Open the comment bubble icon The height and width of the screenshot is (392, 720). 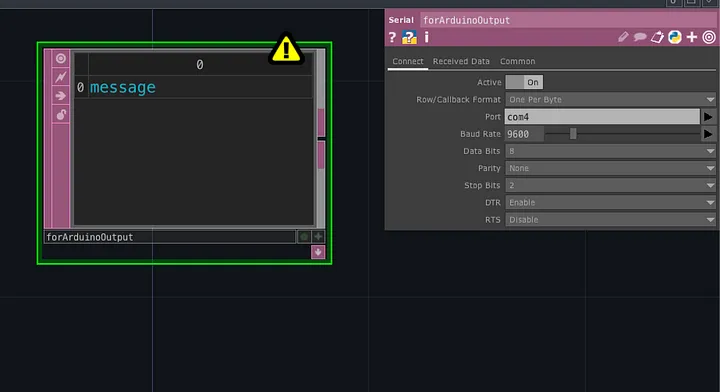pos(640,37)
